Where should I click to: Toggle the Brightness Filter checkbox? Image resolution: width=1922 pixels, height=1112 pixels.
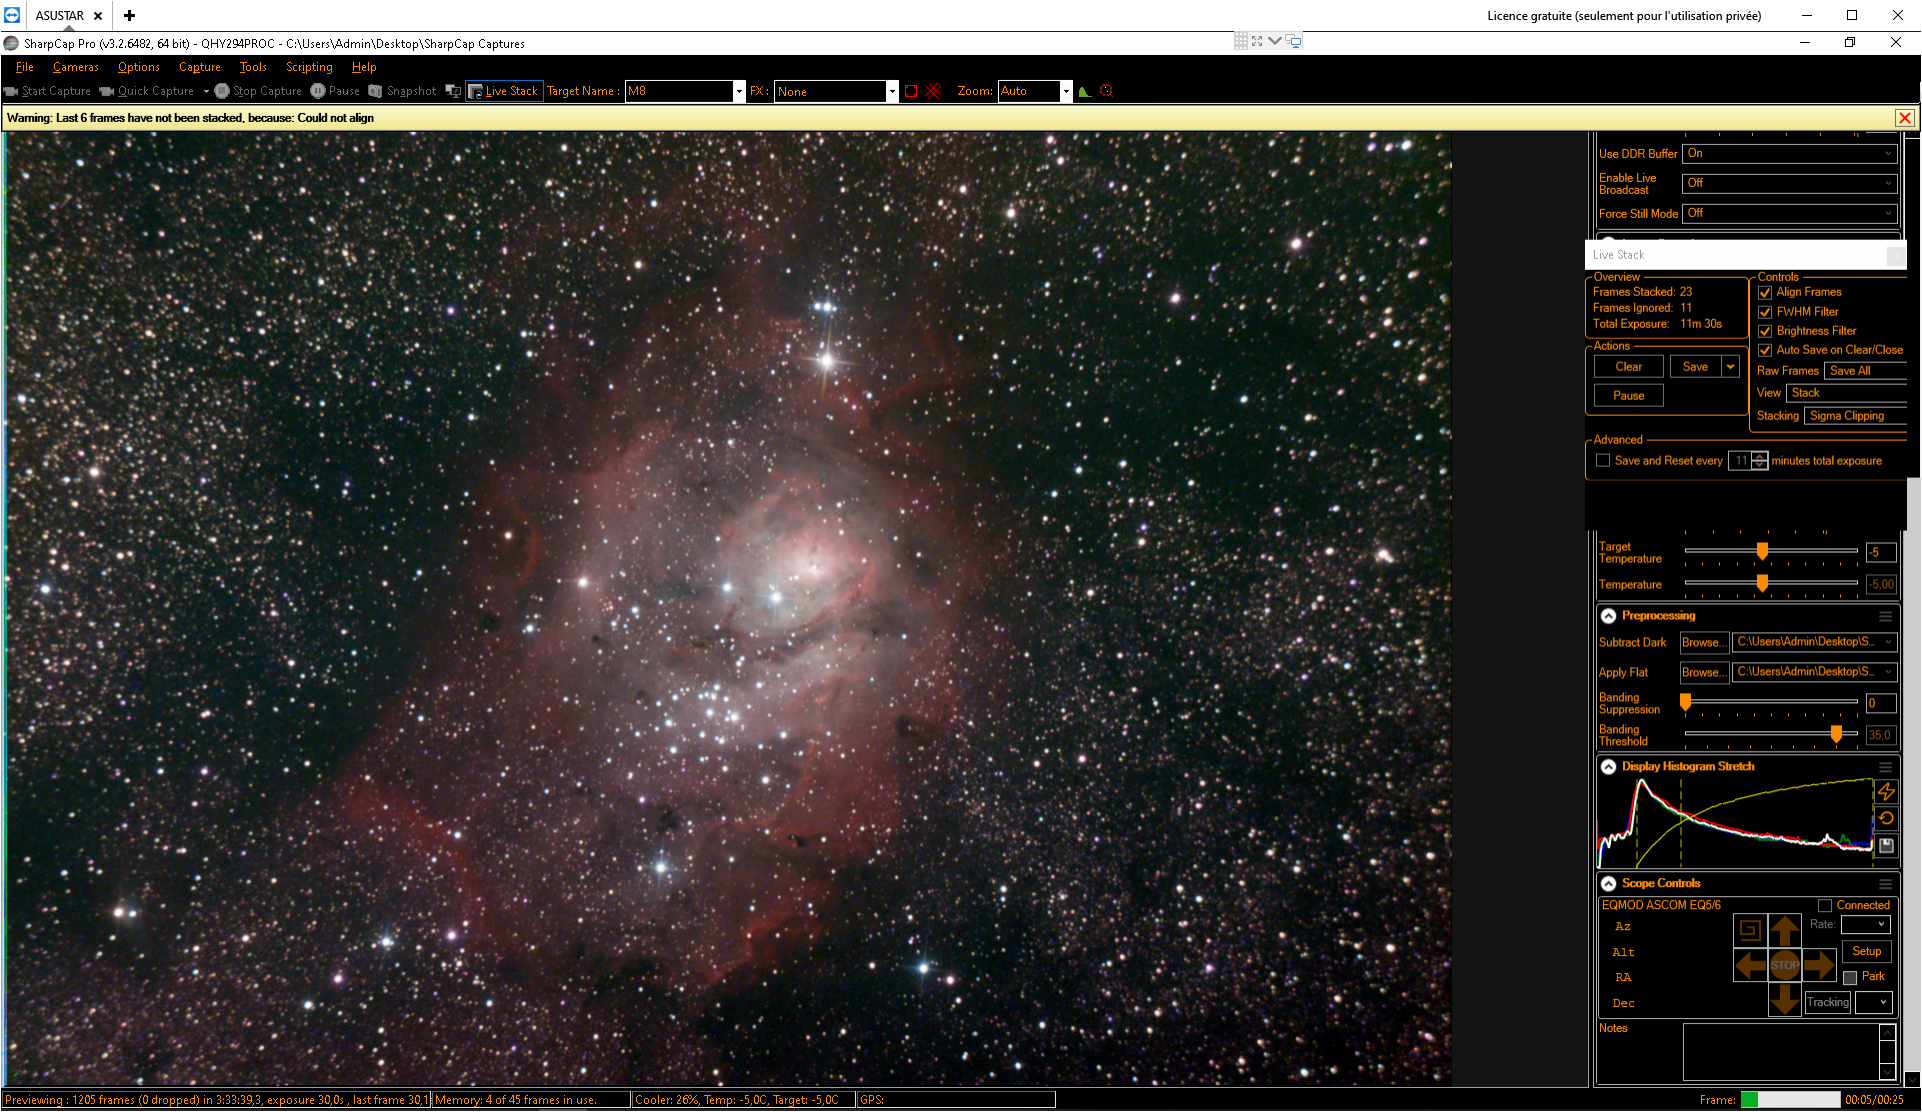1765,331
